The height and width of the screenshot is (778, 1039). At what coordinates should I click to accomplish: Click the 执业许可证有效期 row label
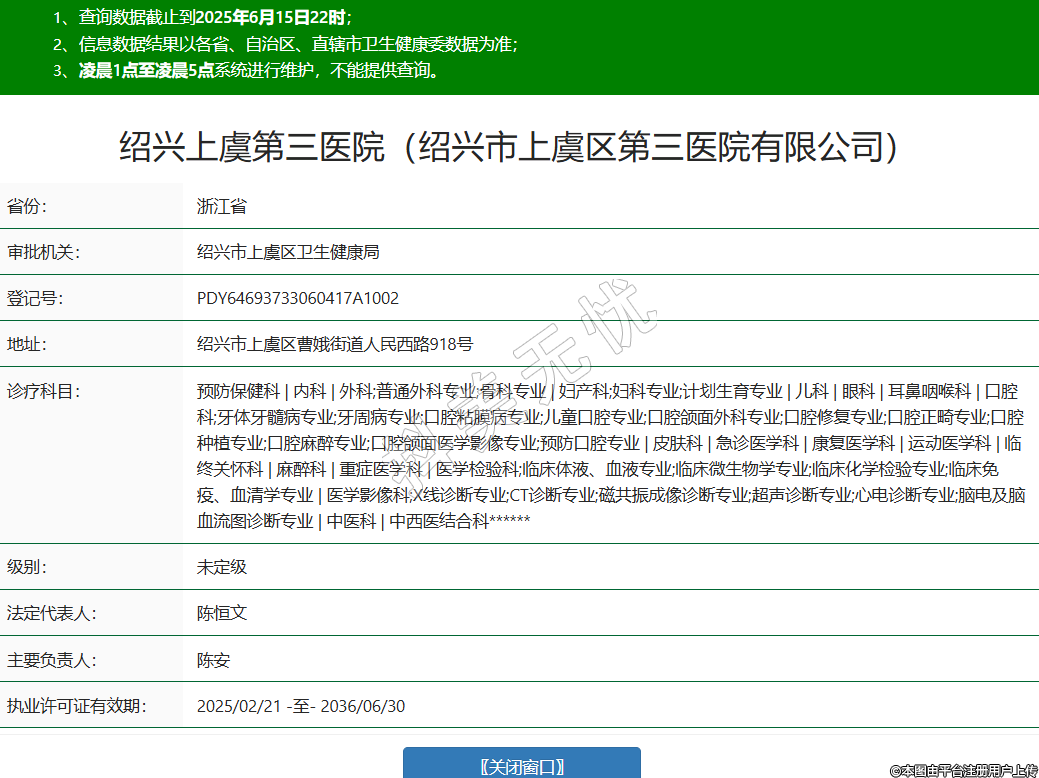77,706
